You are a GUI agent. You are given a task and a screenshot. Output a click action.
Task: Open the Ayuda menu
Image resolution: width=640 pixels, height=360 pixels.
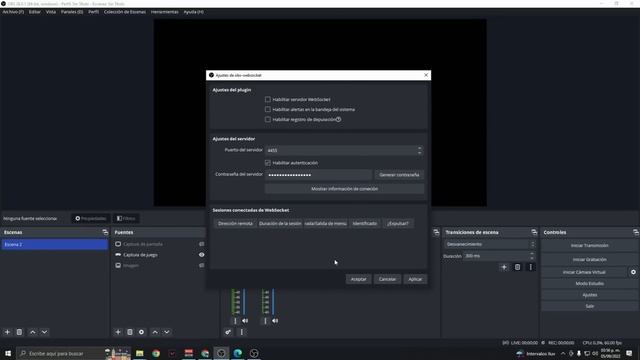193,12
